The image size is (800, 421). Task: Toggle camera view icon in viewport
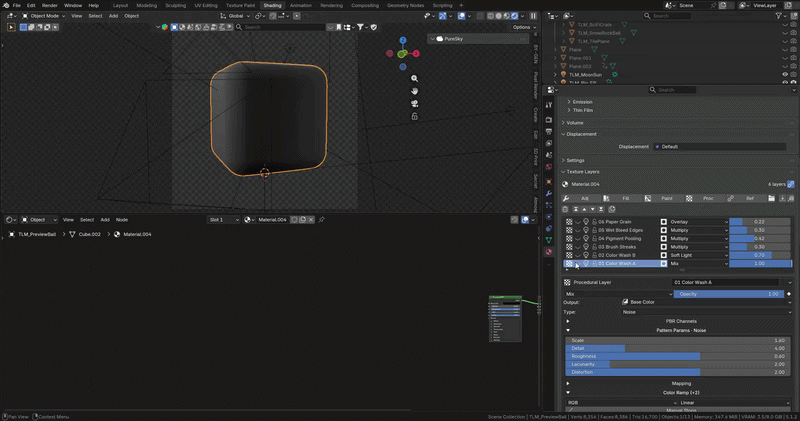click(x=414, y=104)
